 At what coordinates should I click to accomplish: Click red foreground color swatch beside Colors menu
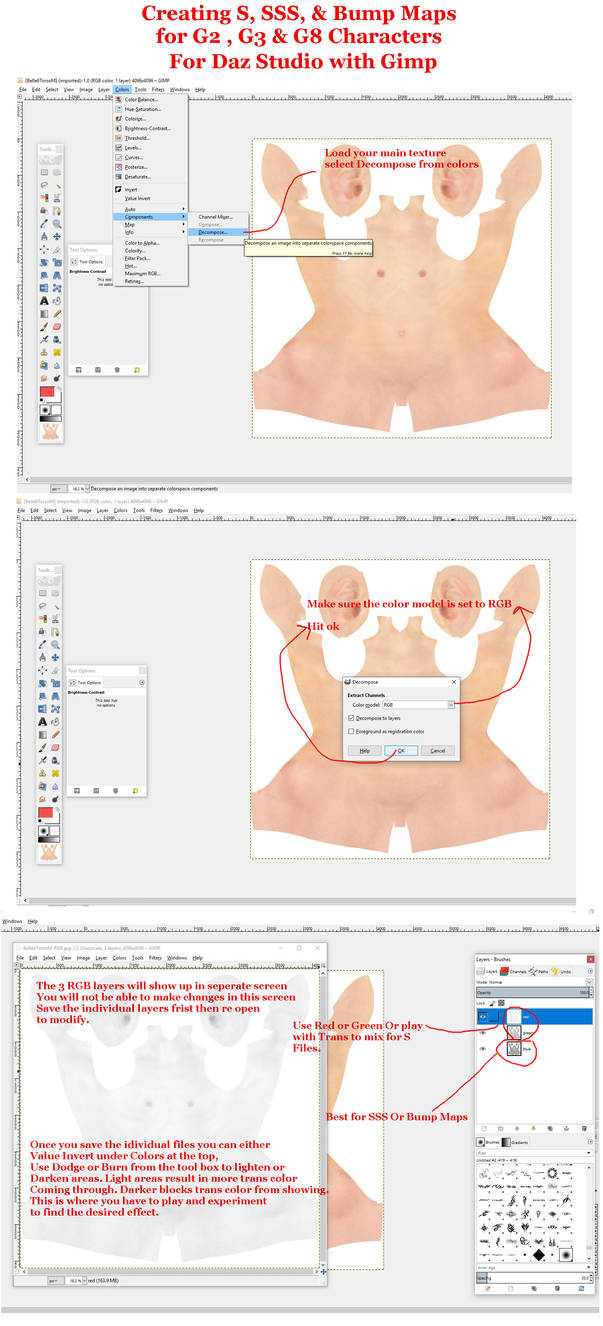pyautogui.click(x=47, y=391)
